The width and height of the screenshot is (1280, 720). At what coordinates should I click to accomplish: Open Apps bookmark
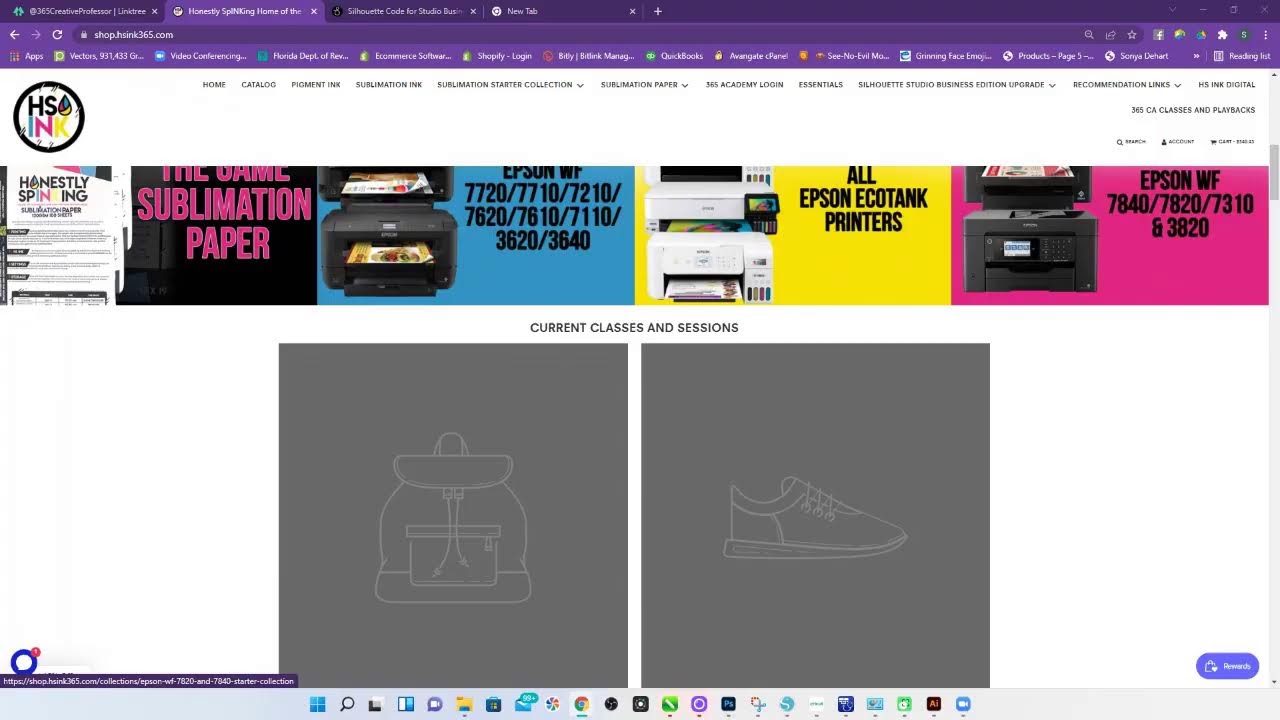pyautogui.click(x=27, y=56)
